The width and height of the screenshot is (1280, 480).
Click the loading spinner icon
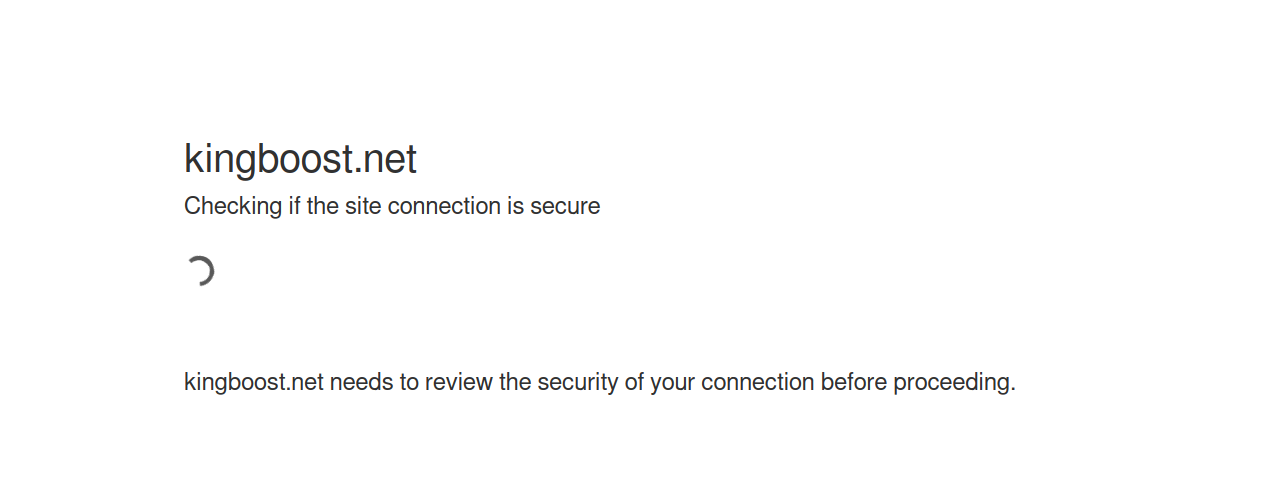(x=200, y=271)
